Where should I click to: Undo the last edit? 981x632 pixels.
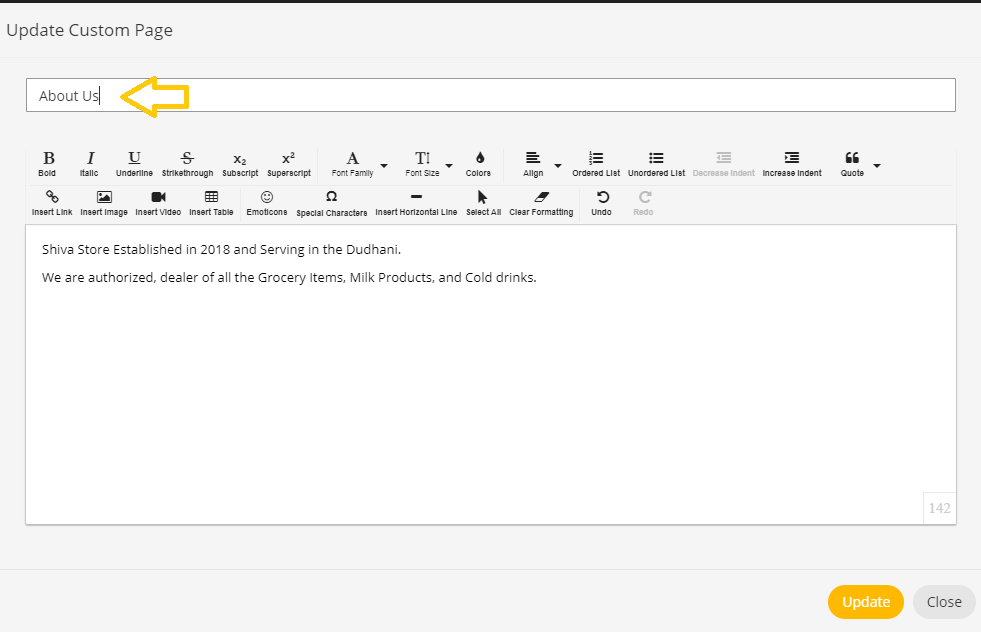click(x=602, y=203)
